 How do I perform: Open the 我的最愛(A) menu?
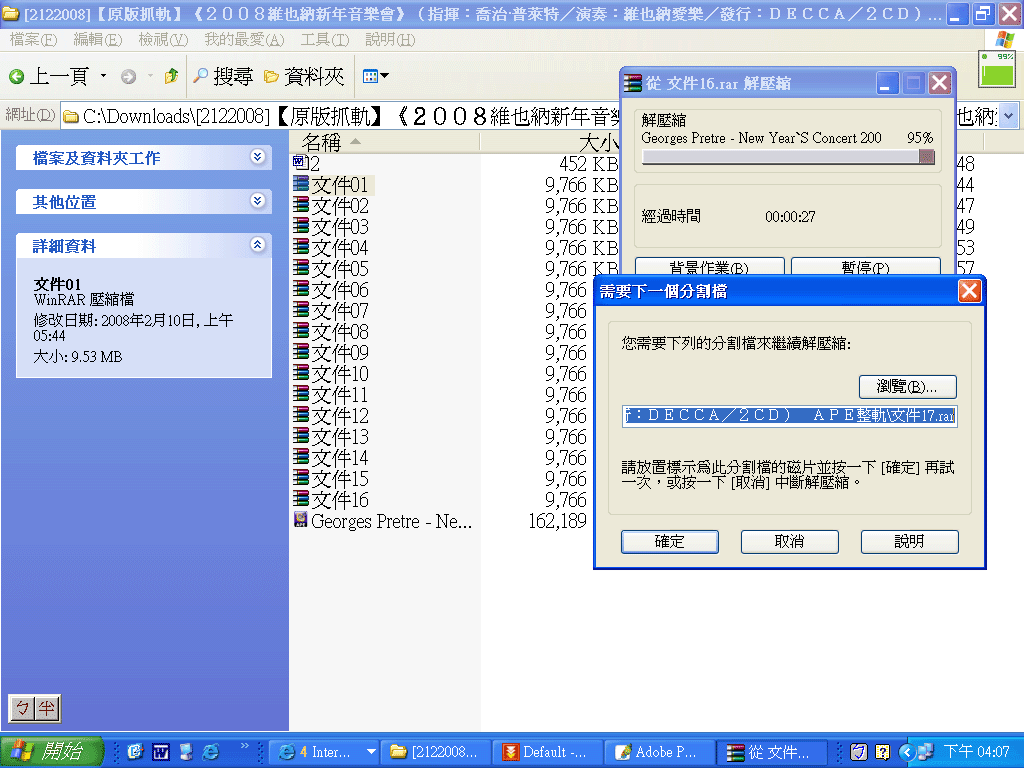pyautogui.click(x=244, y=40)
